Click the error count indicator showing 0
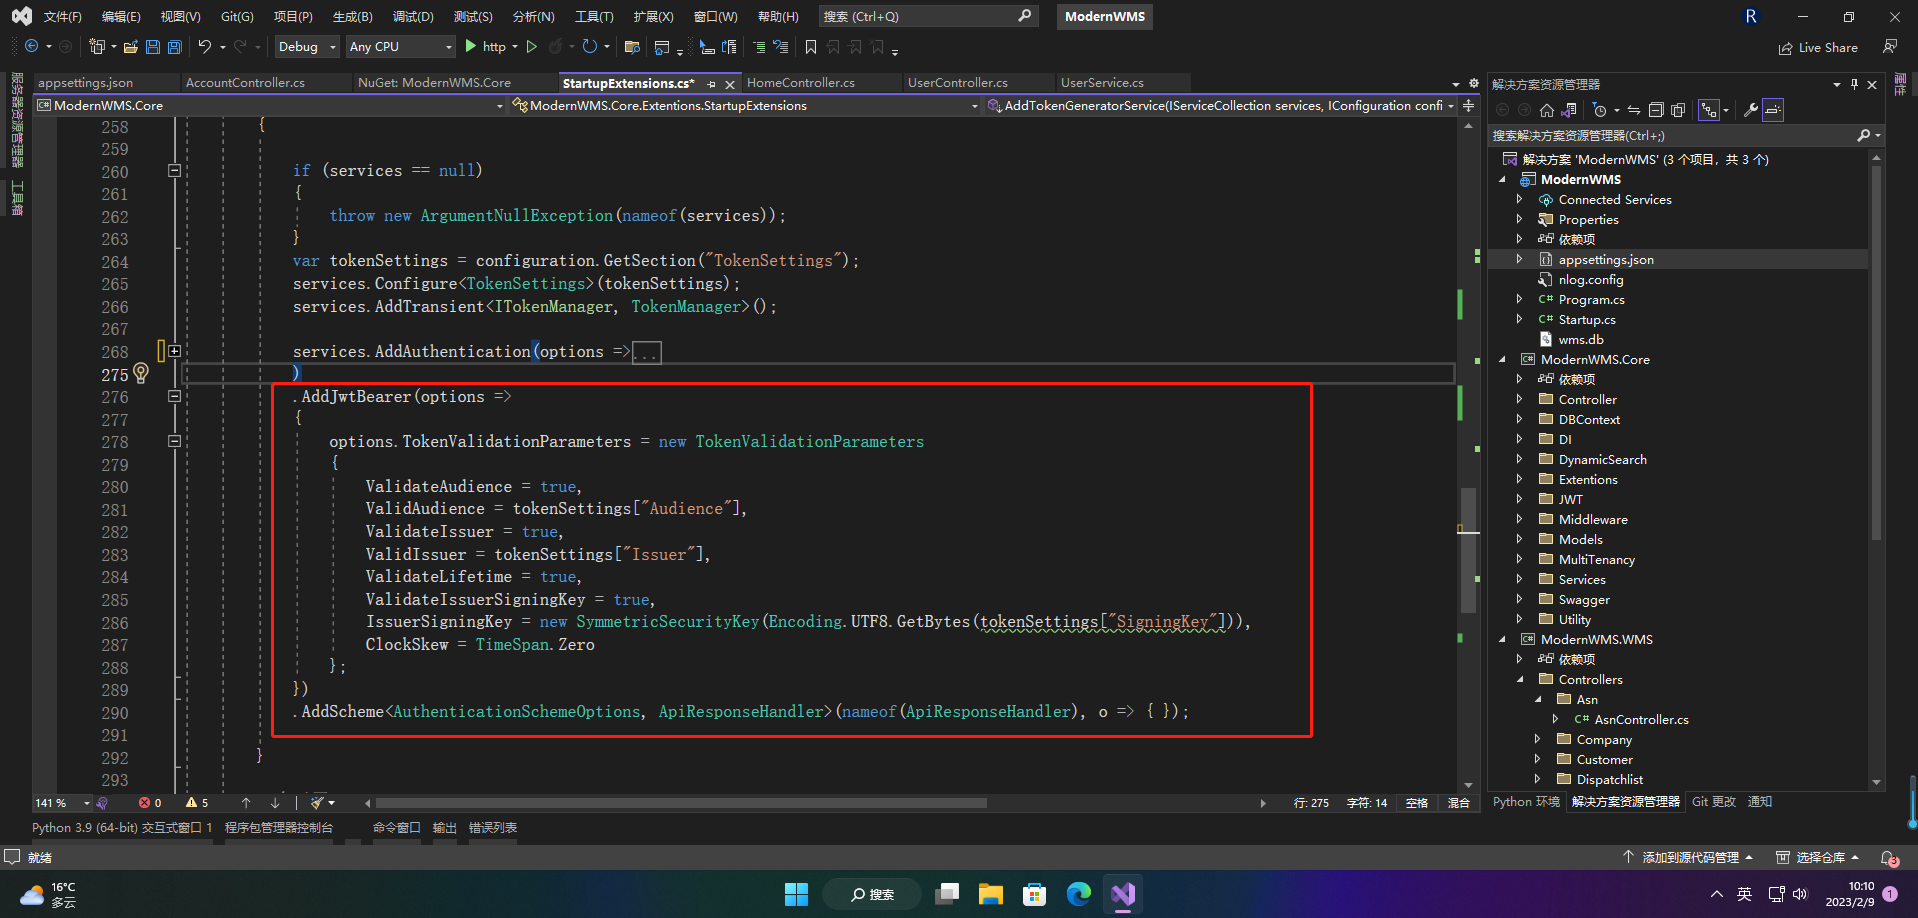Screen dimensions: 1918x918 pos(150,803)
